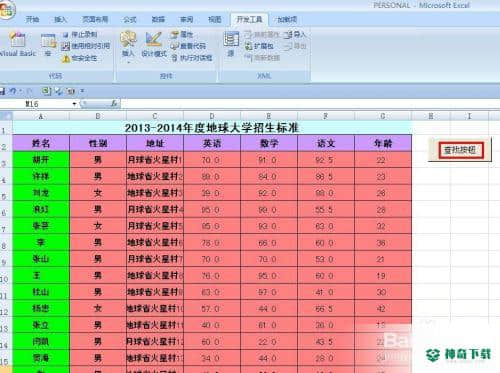Click the Office button orb
This screenshot has height=373, width=500.
pyautogui.click(x=7, y=10)
